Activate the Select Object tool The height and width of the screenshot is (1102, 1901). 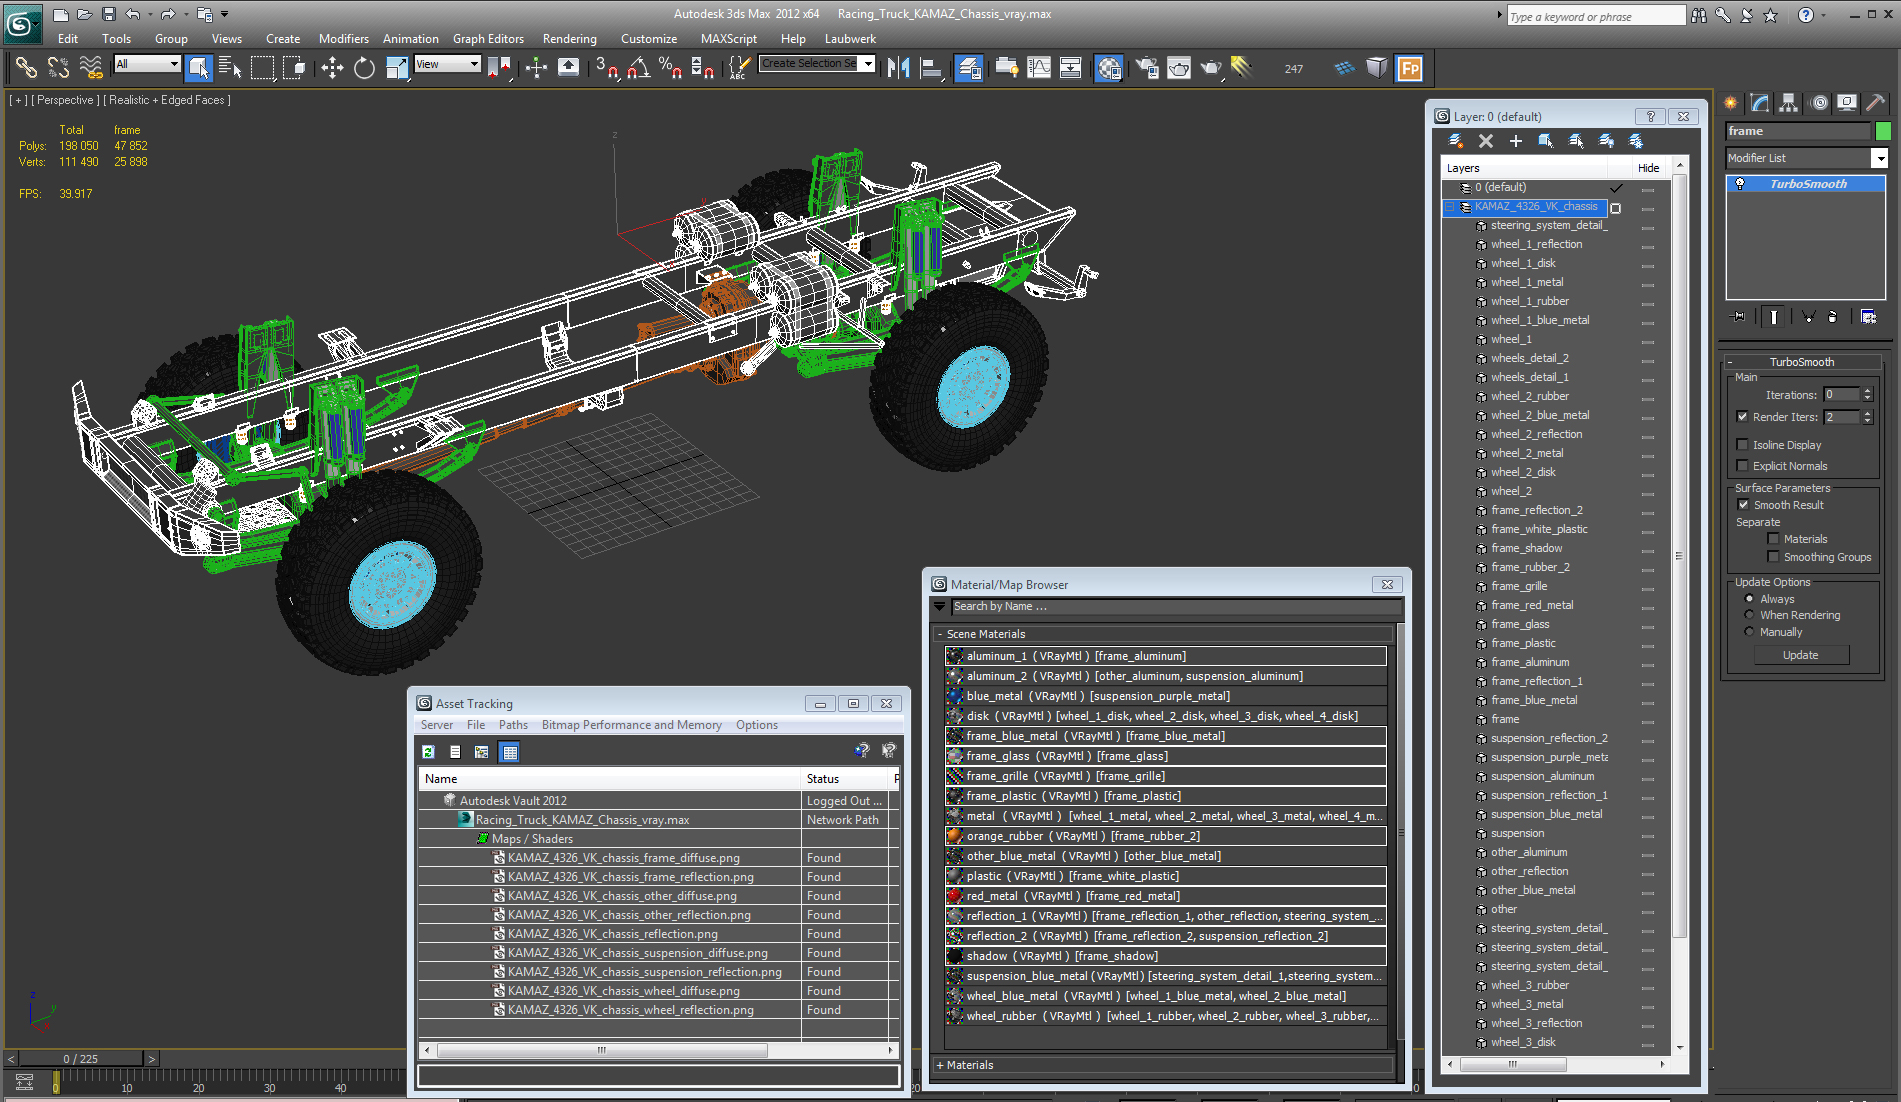[x=199, y=68]
